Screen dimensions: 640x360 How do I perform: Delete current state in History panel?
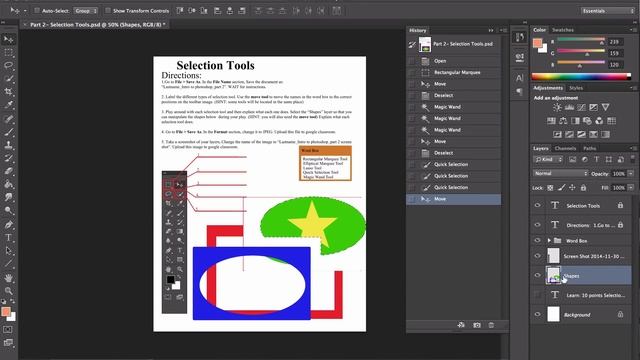[x=491, y=325]
